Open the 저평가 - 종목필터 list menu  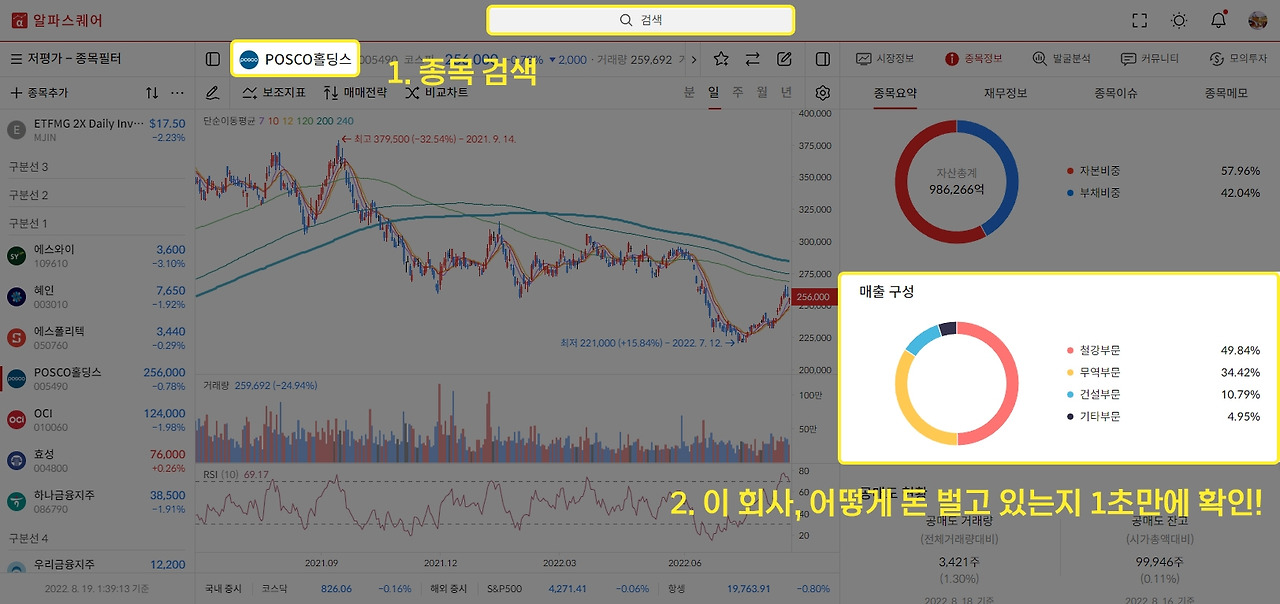coord(66,59)
